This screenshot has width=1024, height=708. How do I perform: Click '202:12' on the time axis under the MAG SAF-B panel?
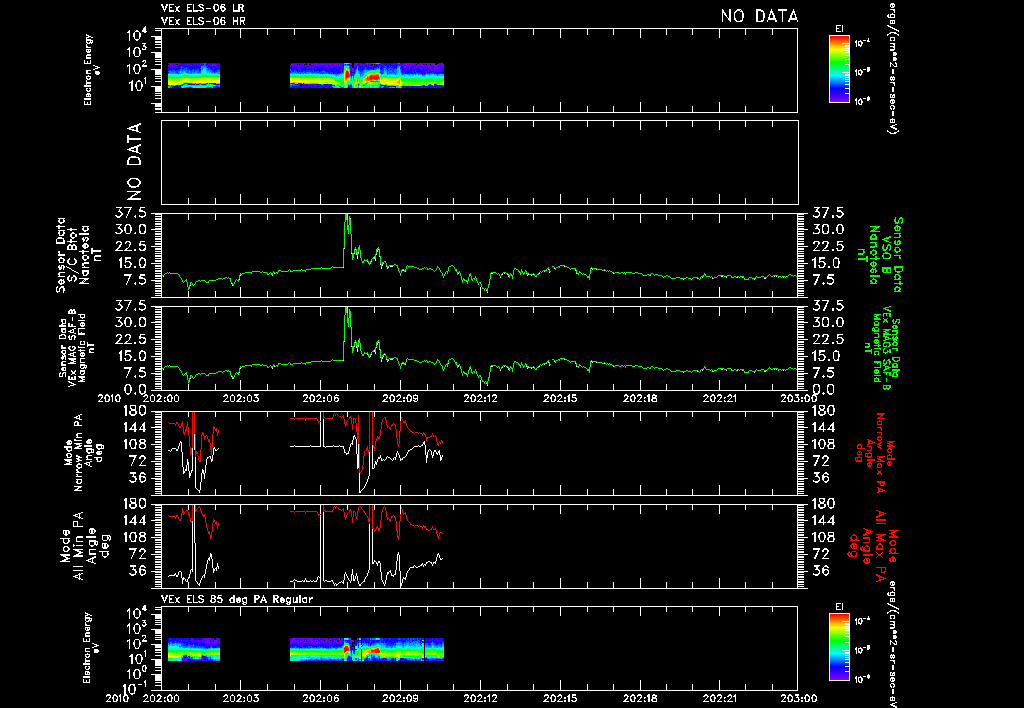480,398
